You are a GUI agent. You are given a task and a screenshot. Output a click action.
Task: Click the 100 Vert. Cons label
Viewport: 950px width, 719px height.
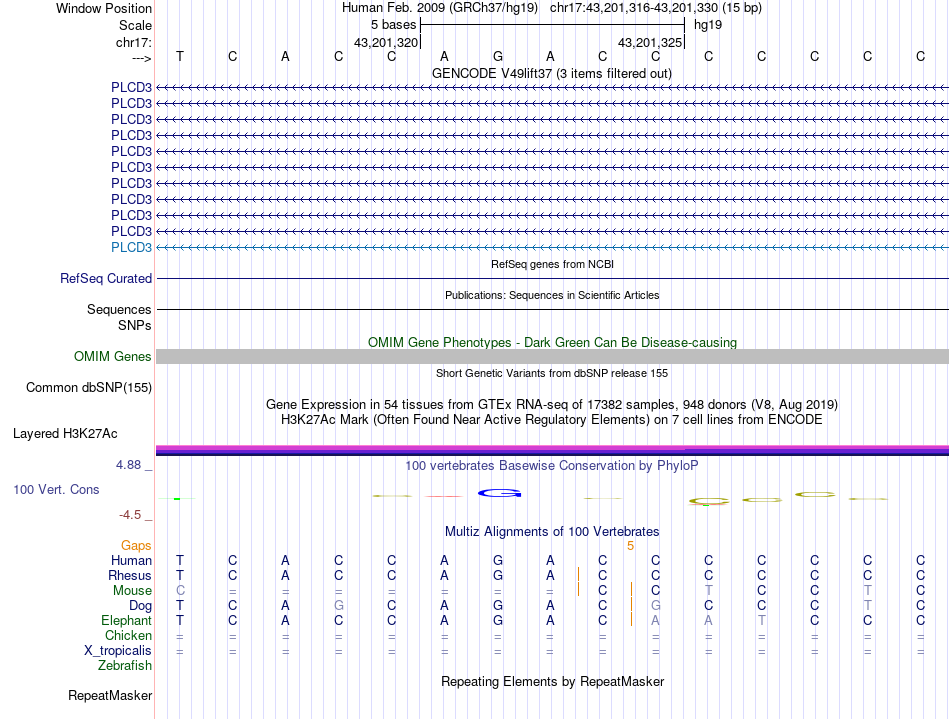(56, 489)
